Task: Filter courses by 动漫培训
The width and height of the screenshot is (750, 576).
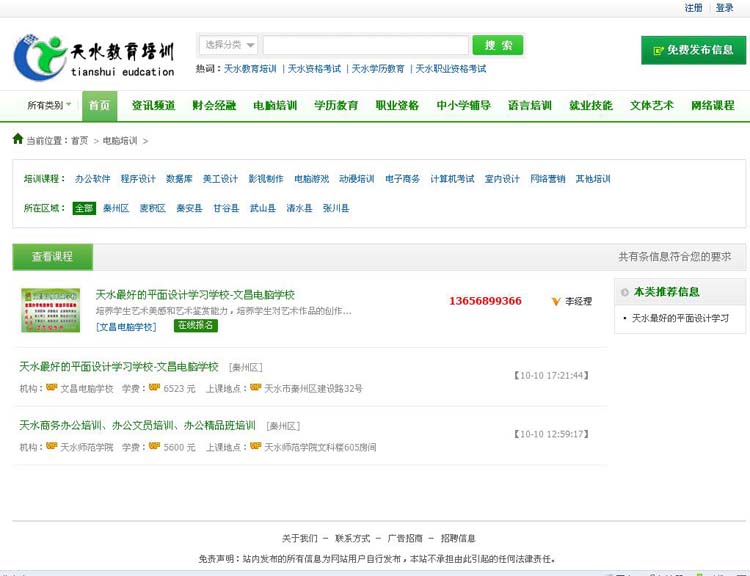Action: 356,179
